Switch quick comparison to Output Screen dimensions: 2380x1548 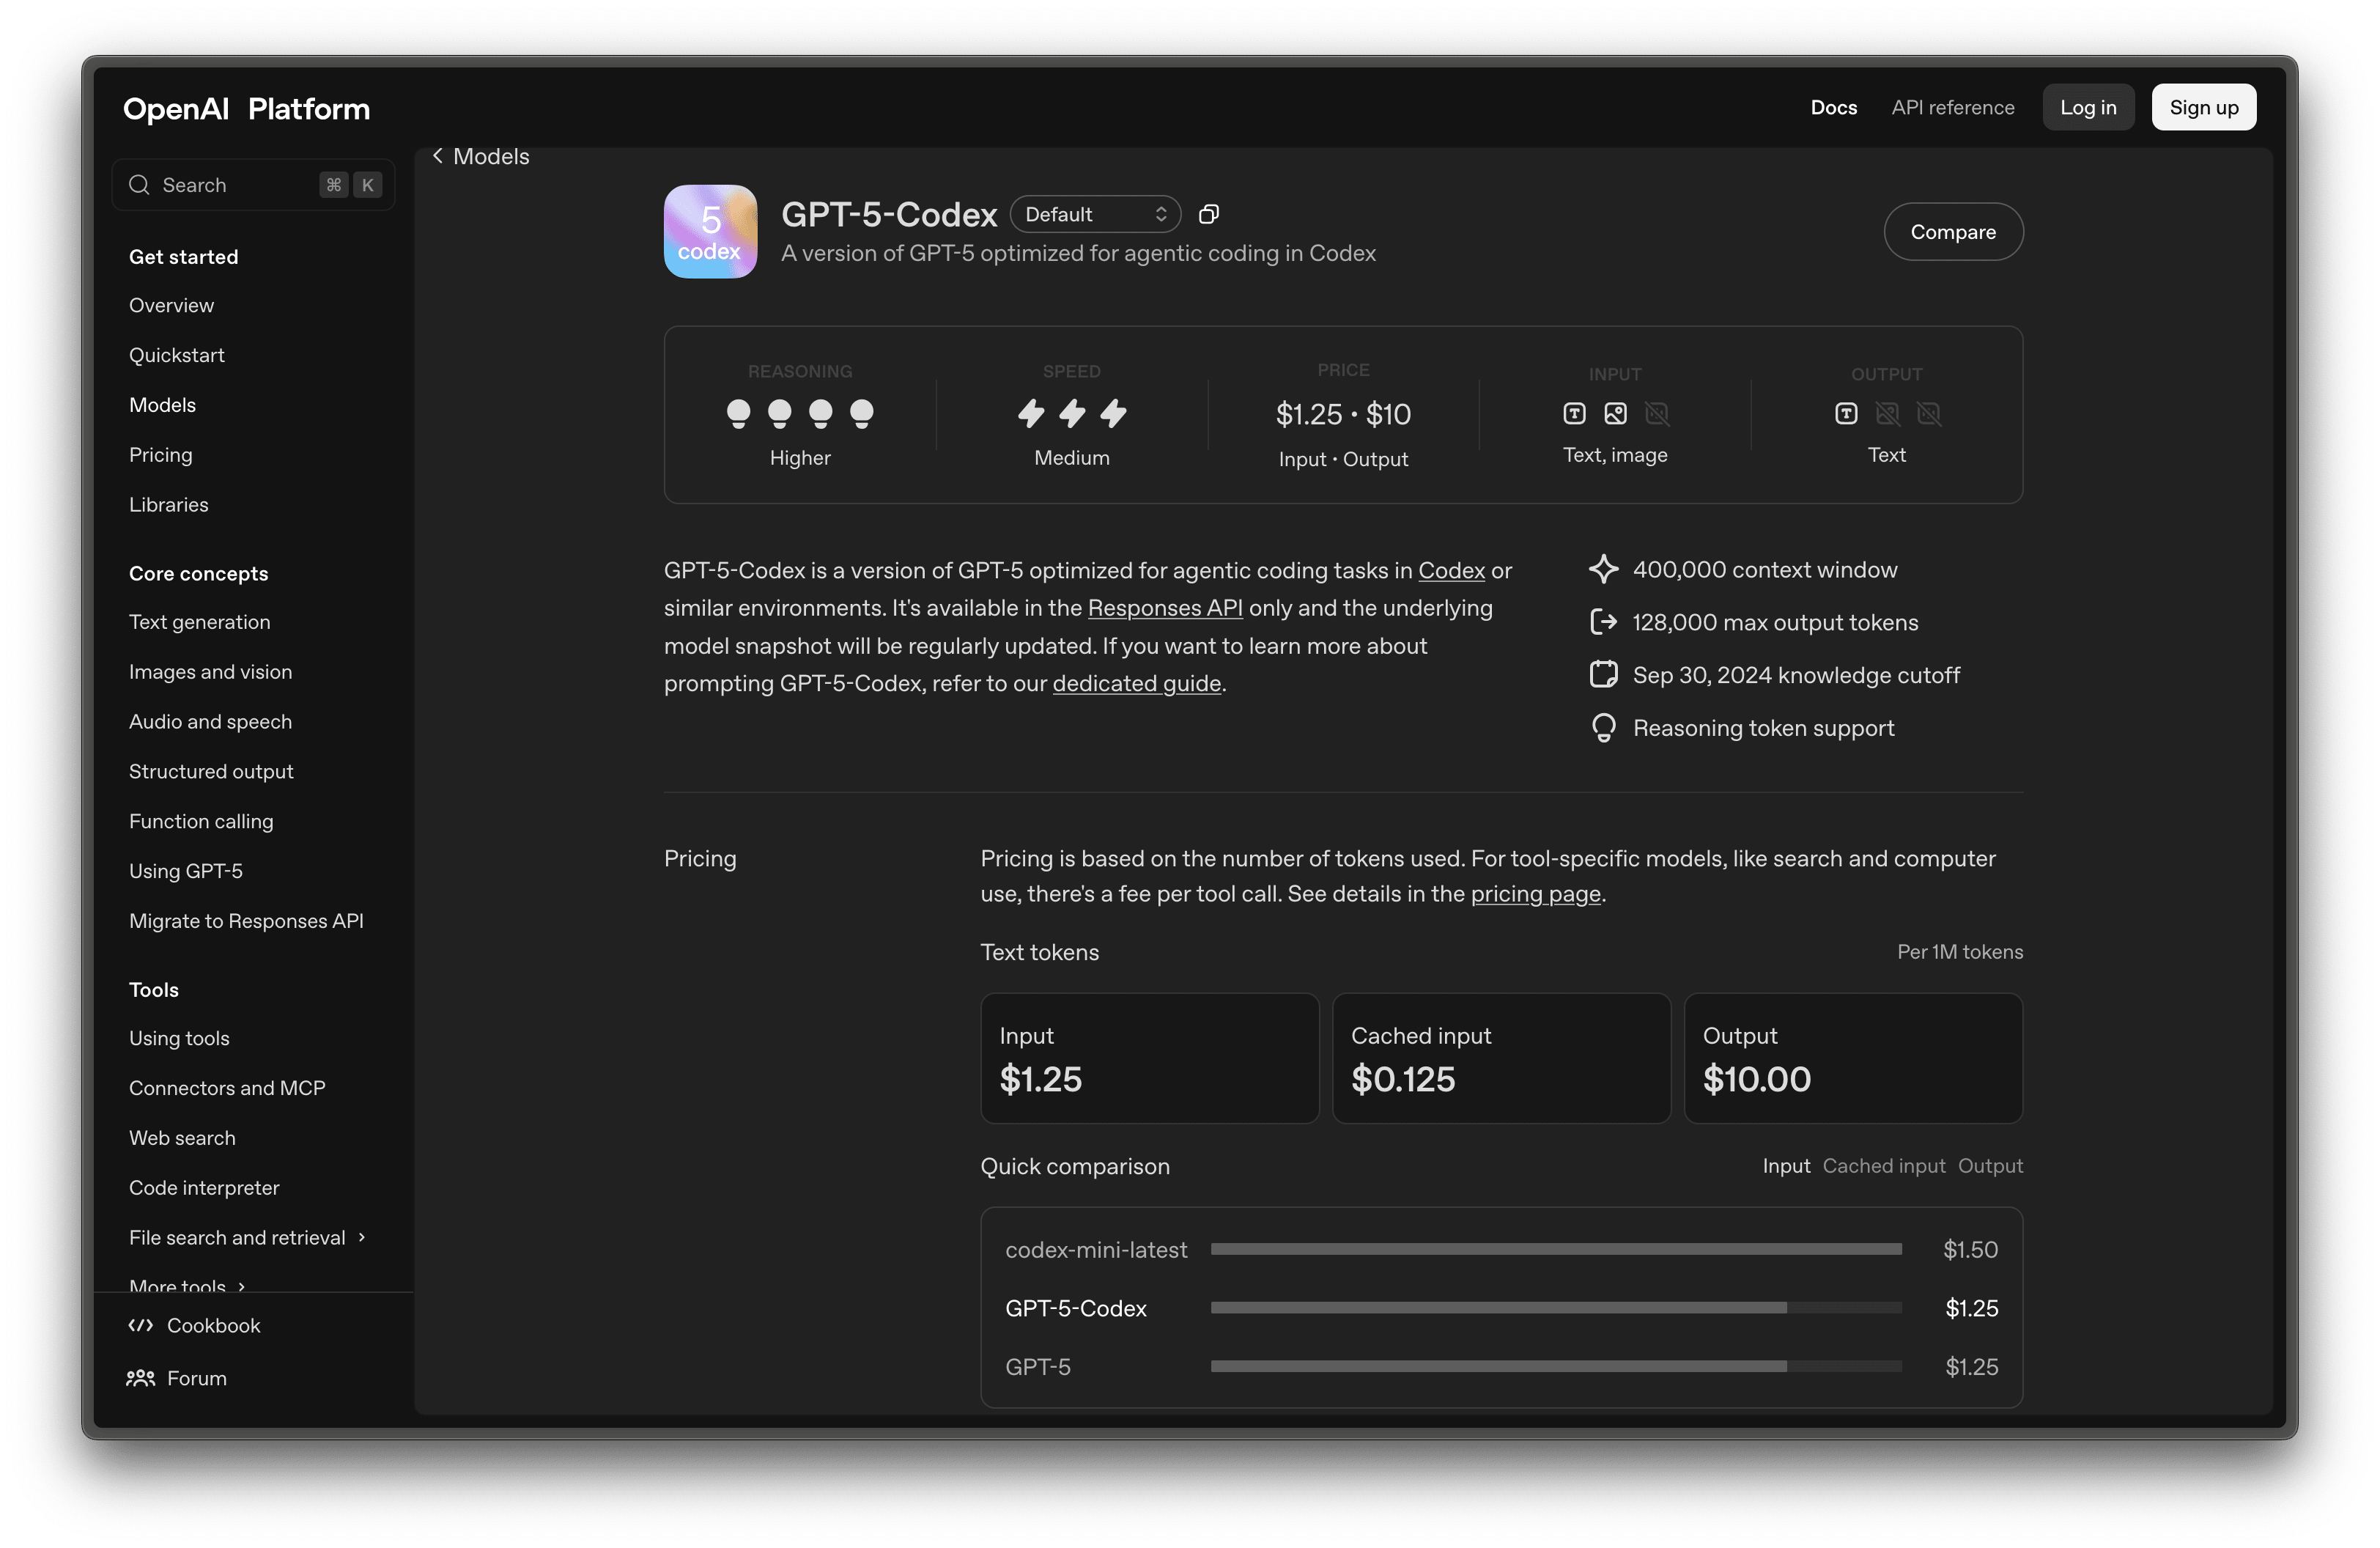1990,1166
